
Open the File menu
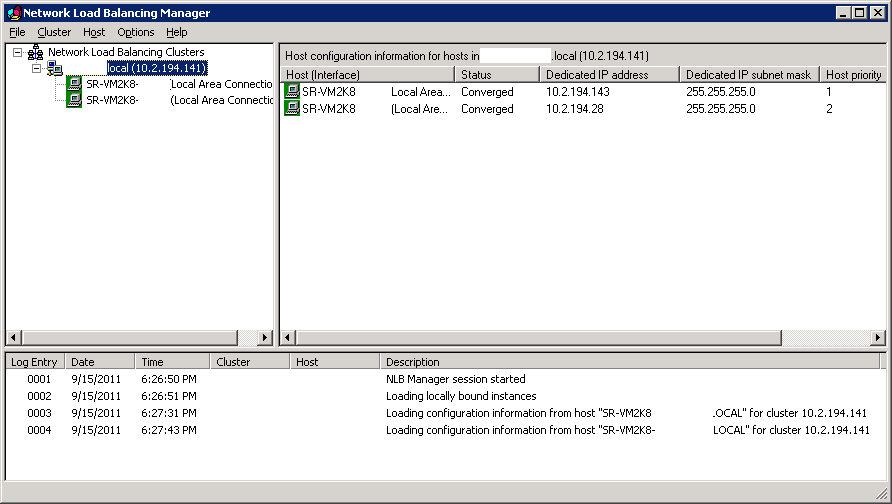[17, 32]
